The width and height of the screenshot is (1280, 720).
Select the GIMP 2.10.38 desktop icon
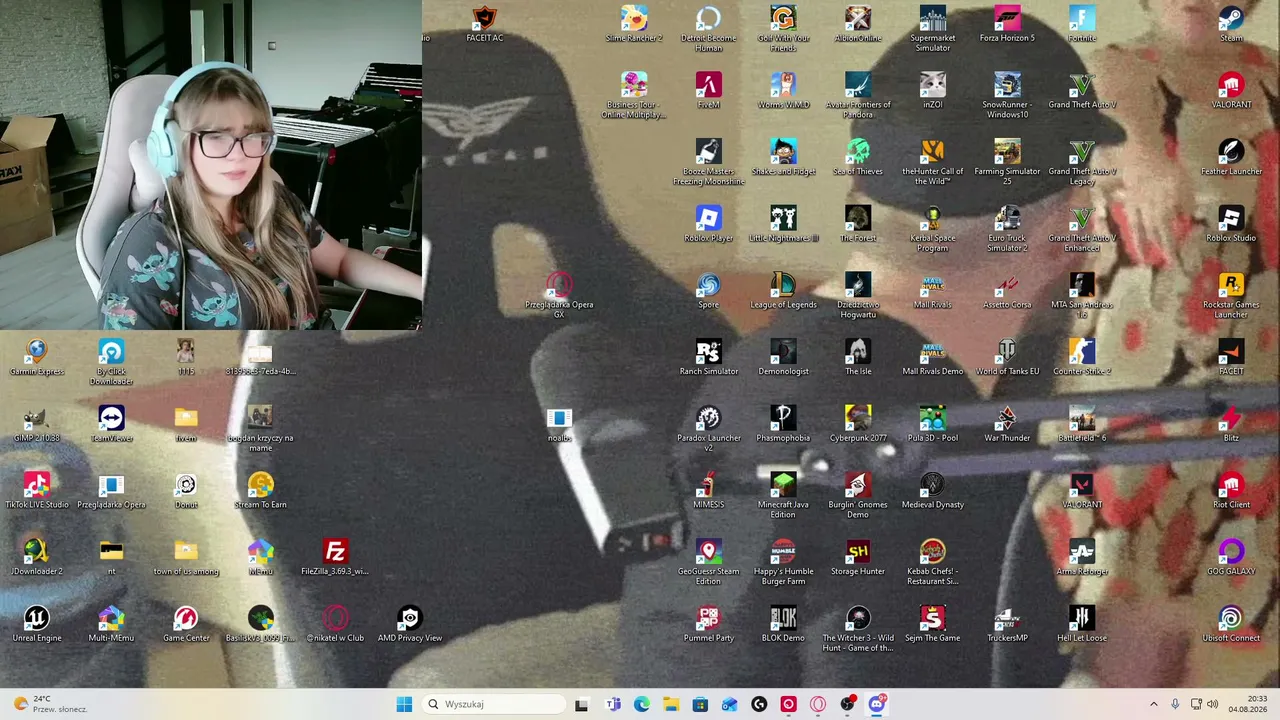36,425
